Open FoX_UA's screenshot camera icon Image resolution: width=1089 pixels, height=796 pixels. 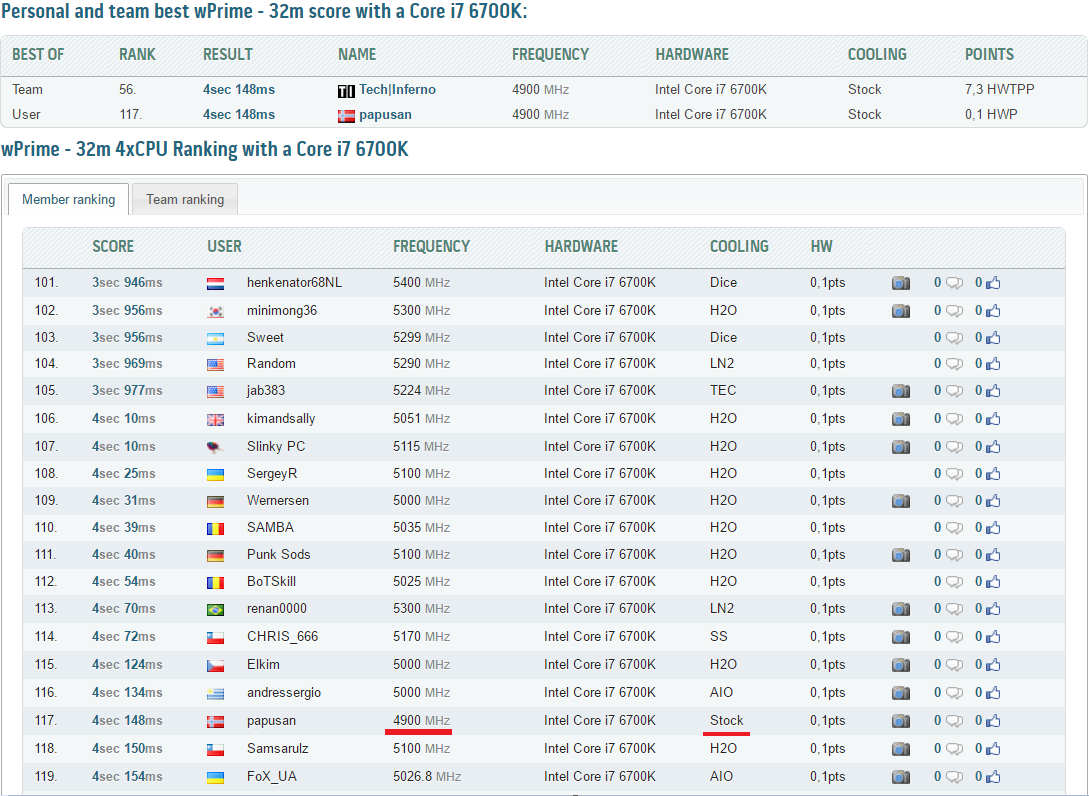[901, 777]
